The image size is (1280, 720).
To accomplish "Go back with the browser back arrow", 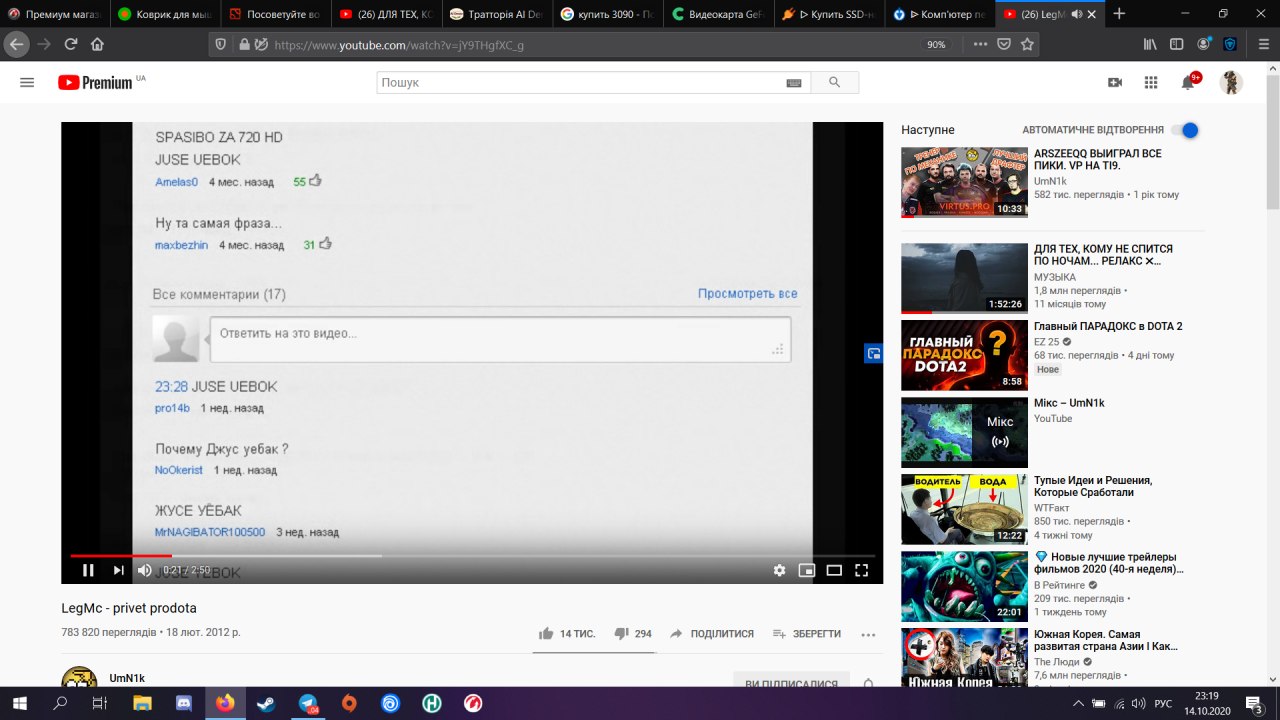I will pyautogui.click(x=17, y=44).
